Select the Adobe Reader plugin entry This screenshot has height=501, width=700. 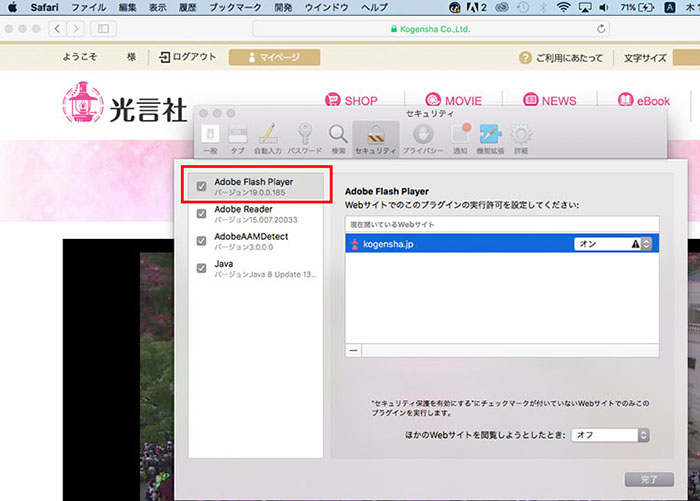point(256,214)
